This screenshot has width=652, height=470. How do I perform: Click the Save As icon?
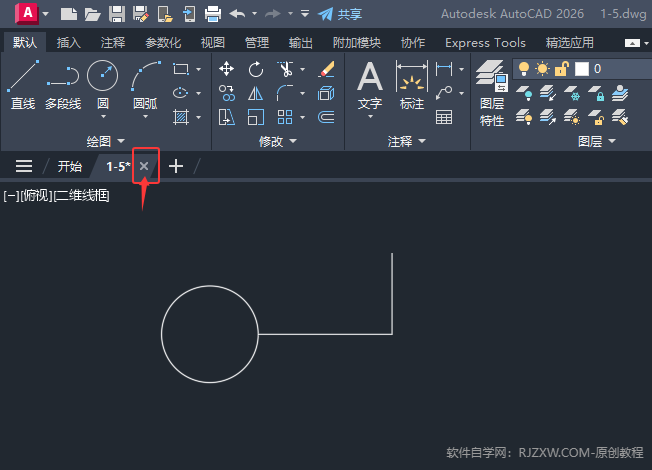coord(141,14)
